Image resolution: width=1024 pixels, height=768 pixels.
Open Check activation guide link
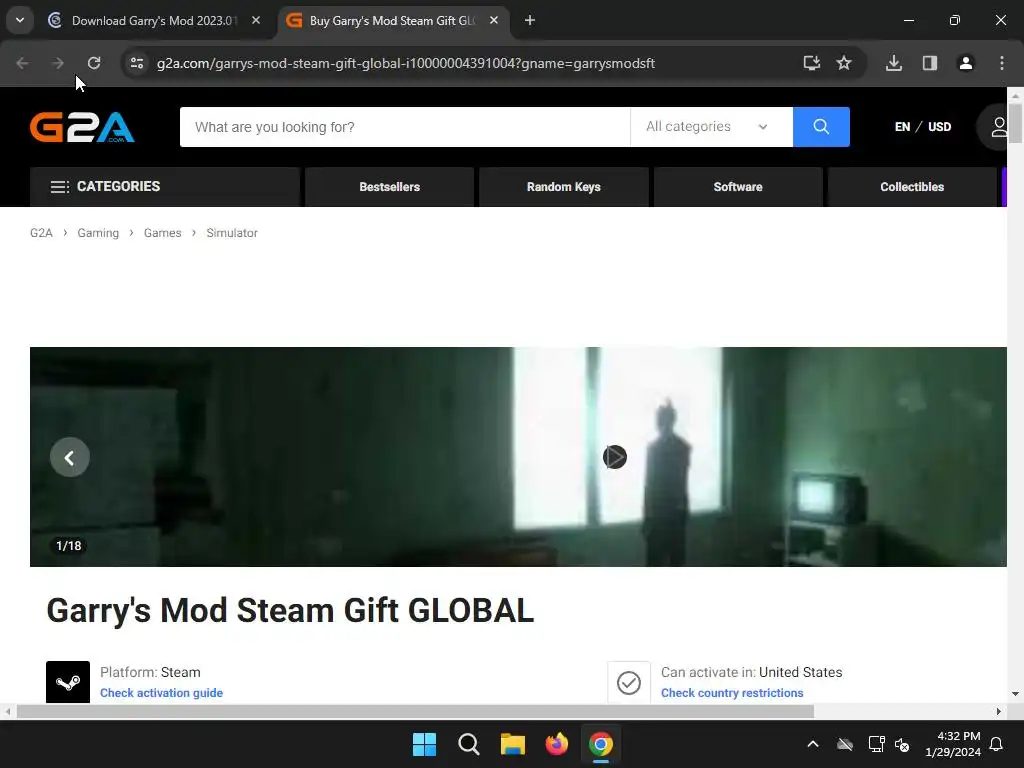click(x=161, y=693)
